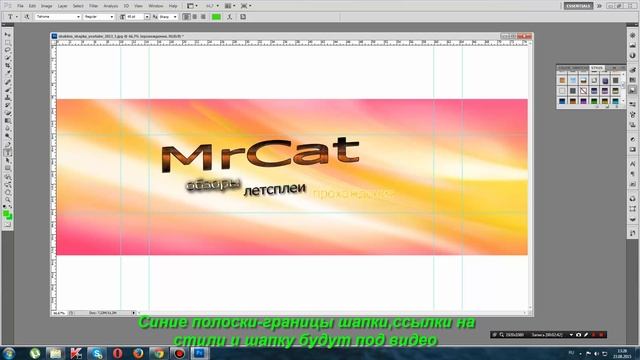Image resolution: width=640 pixels, height=360 pixels.
Task: Click the font size input field
Action: click(x=135, y=17)
